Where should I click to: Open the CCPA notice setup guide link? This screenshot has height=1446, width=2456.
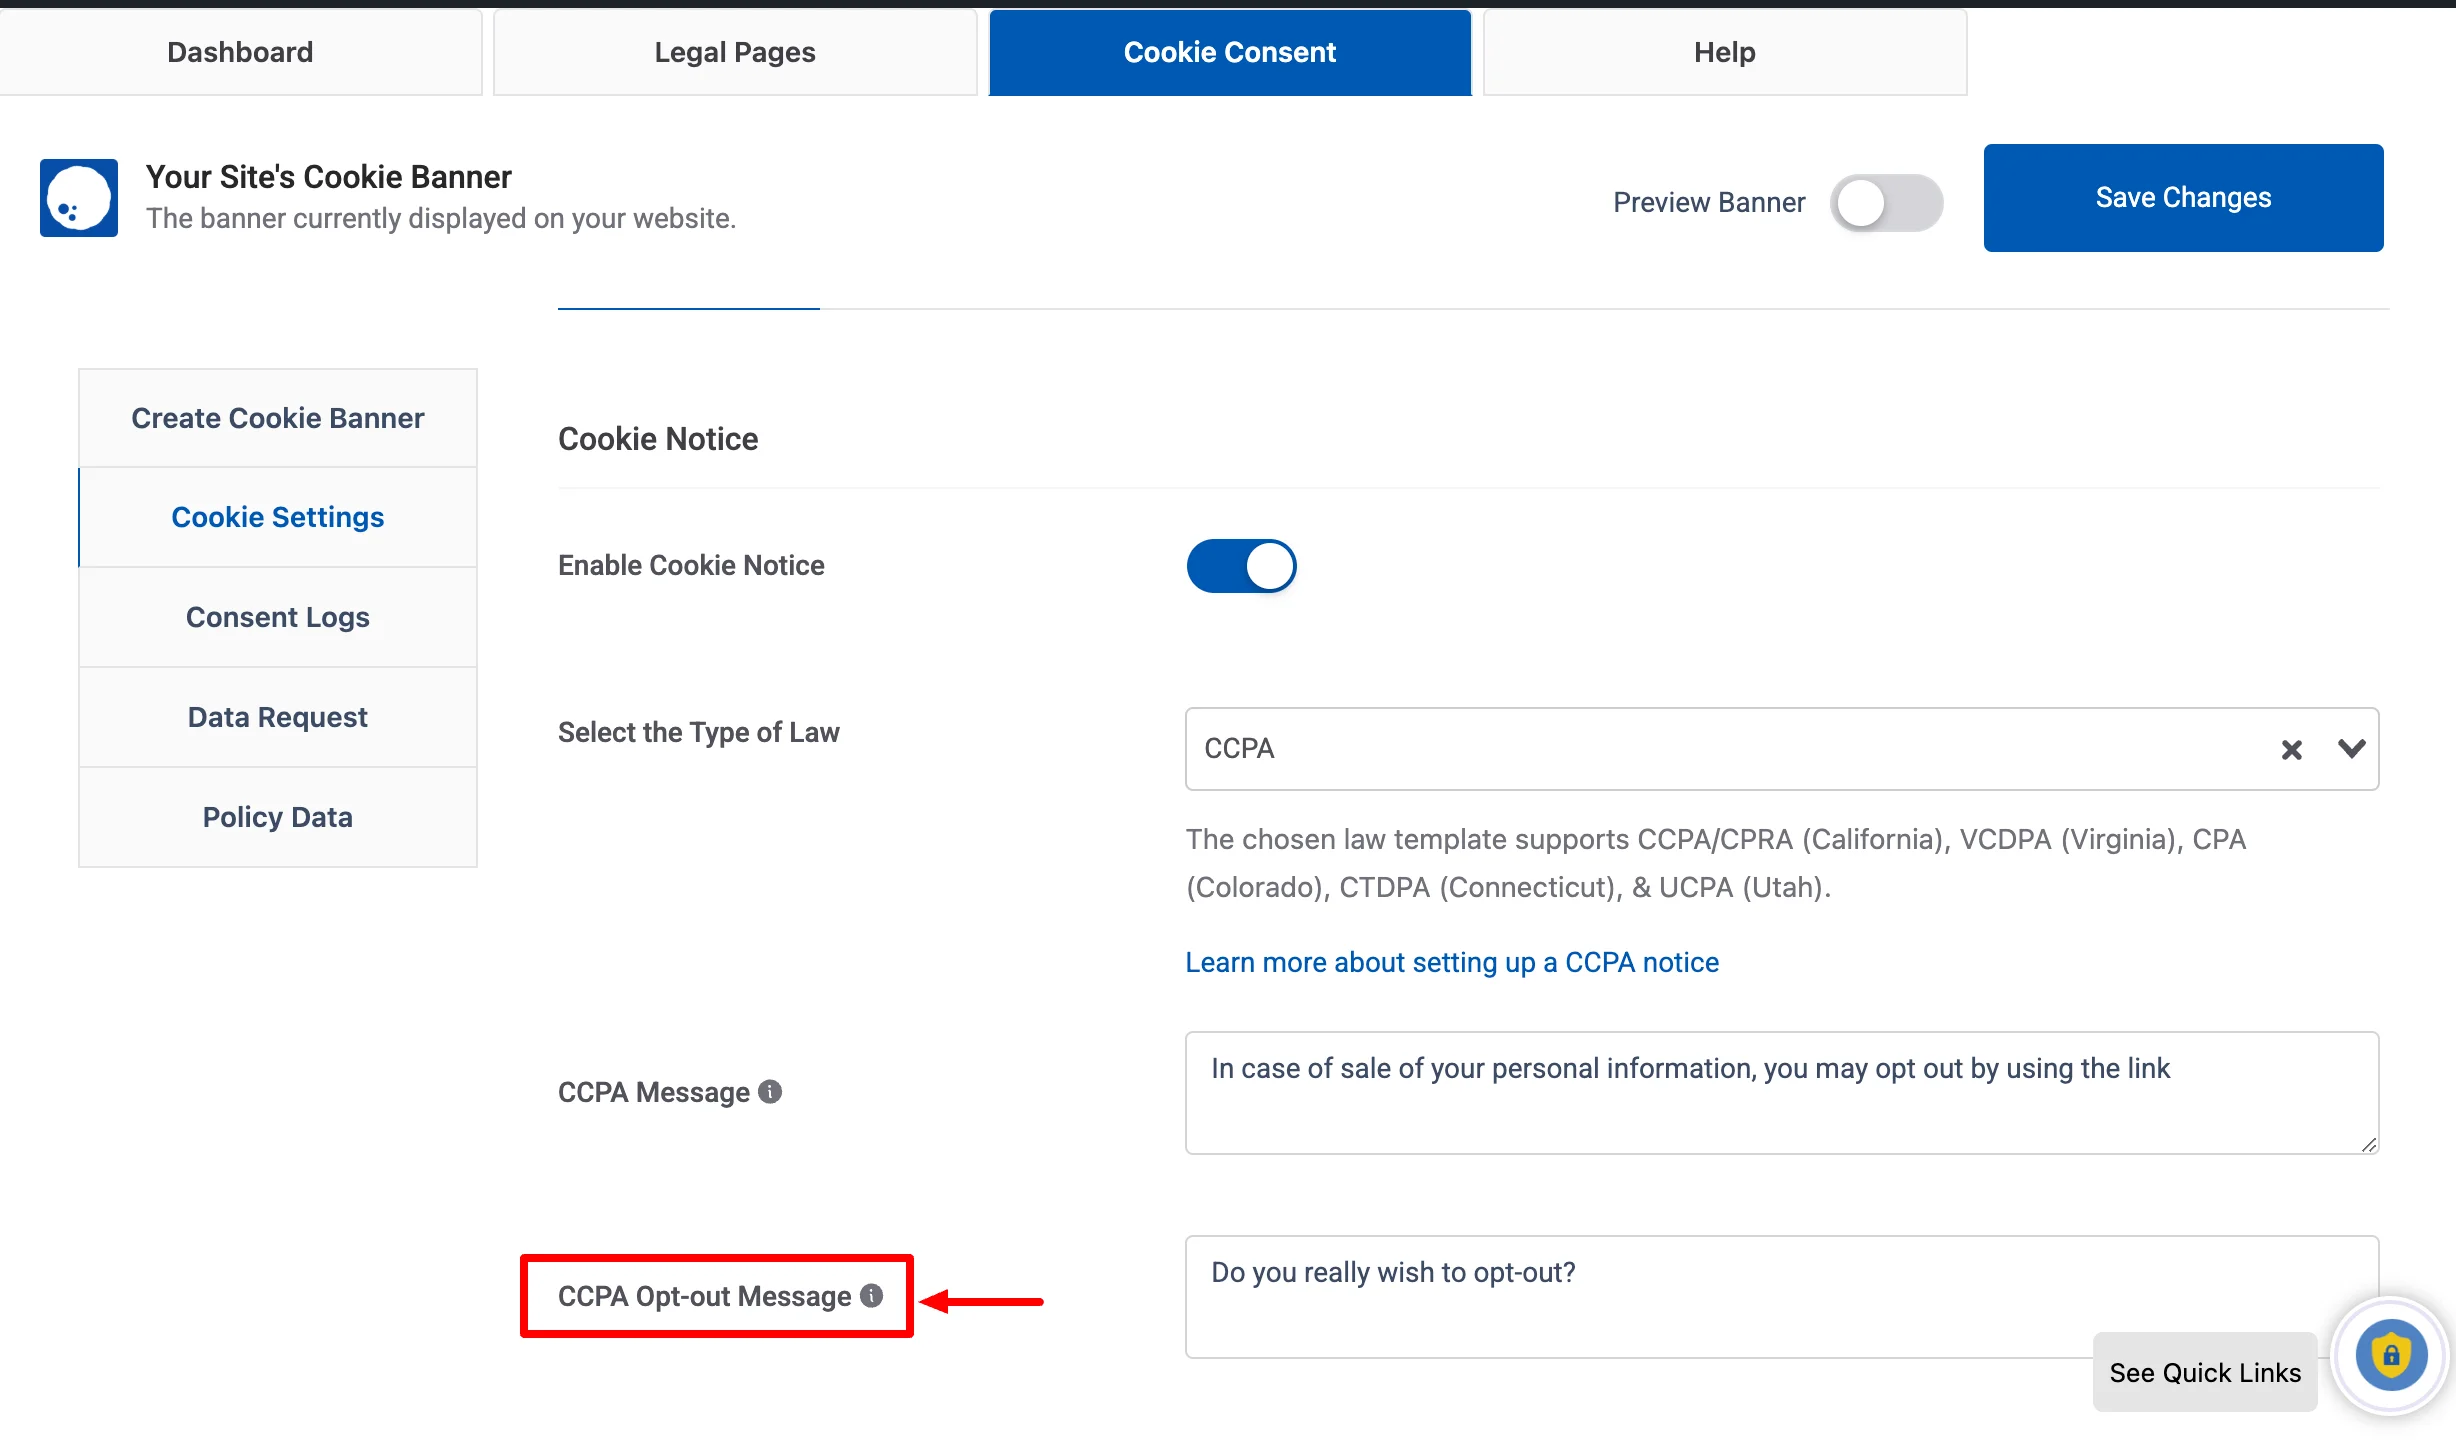tap(1451, 962)
